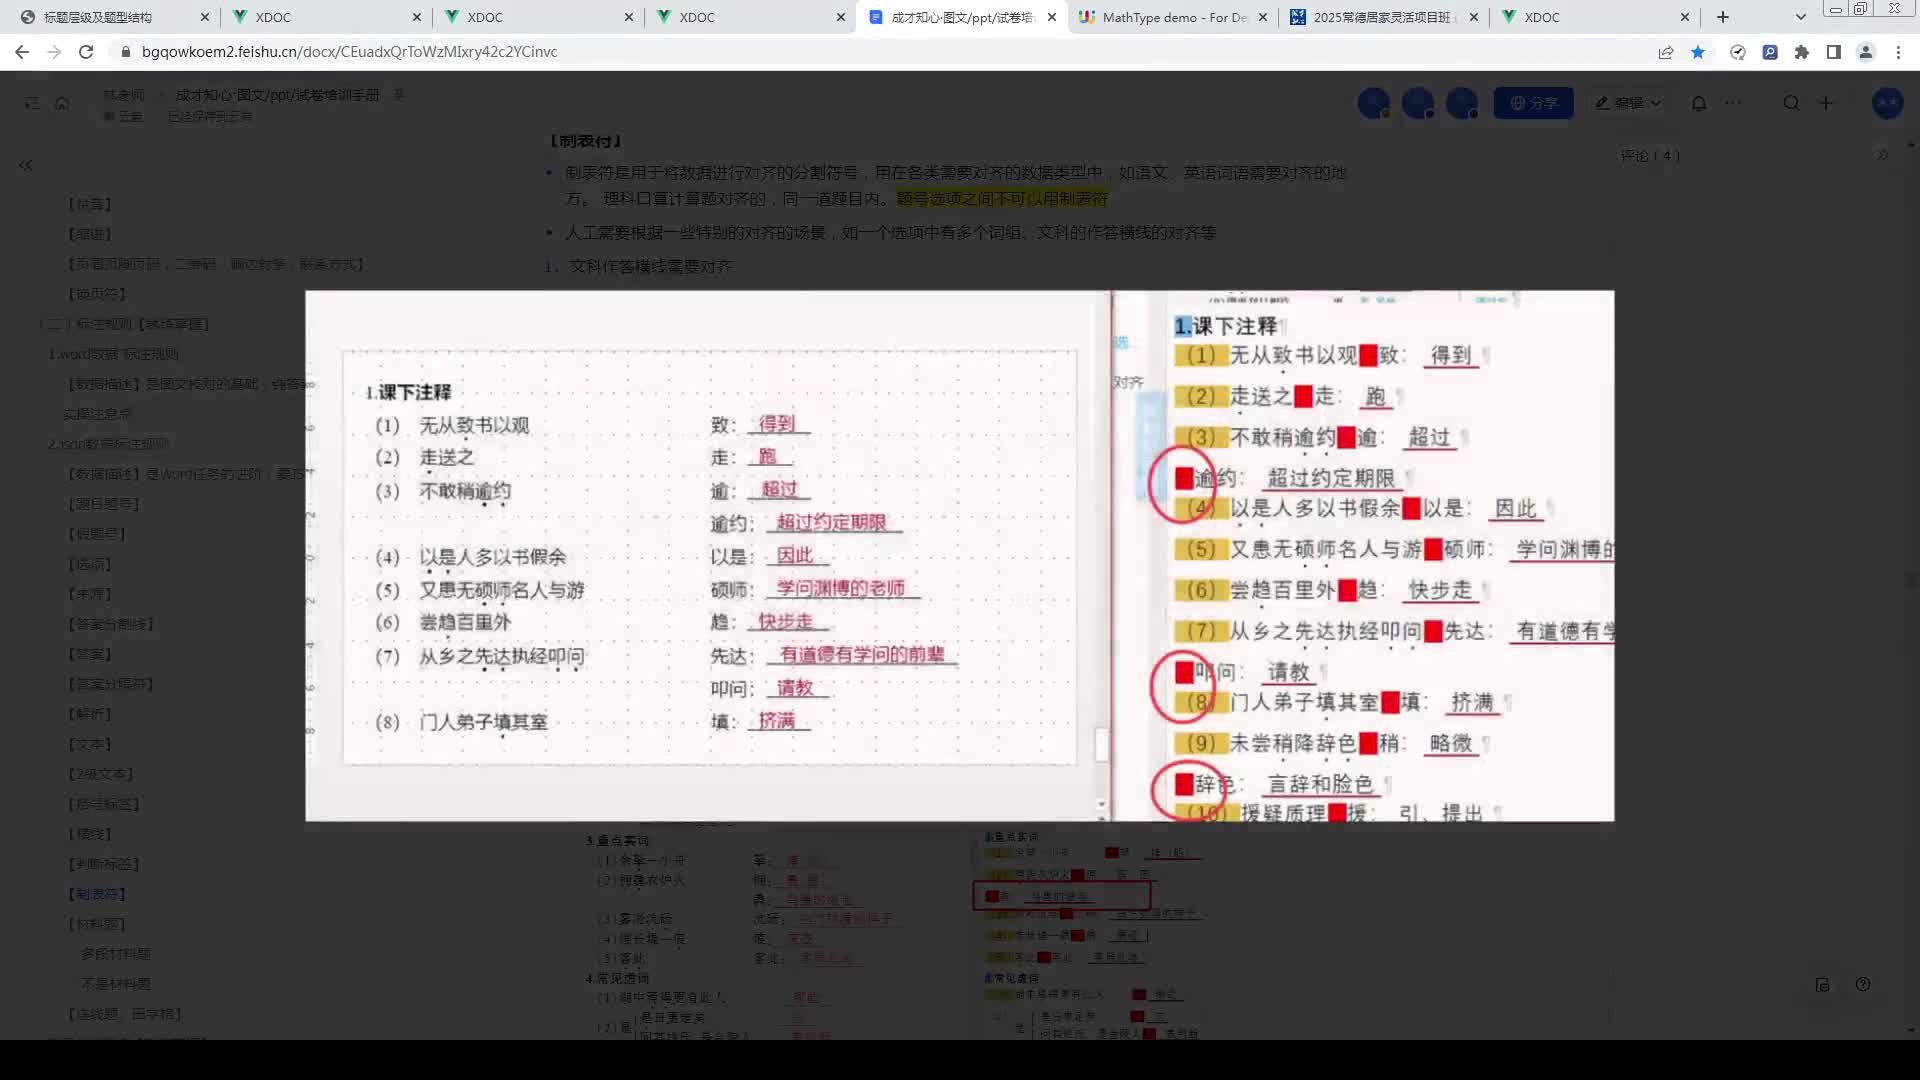
Task: Open the browser tab list chevron
Action: point(1799,17)
